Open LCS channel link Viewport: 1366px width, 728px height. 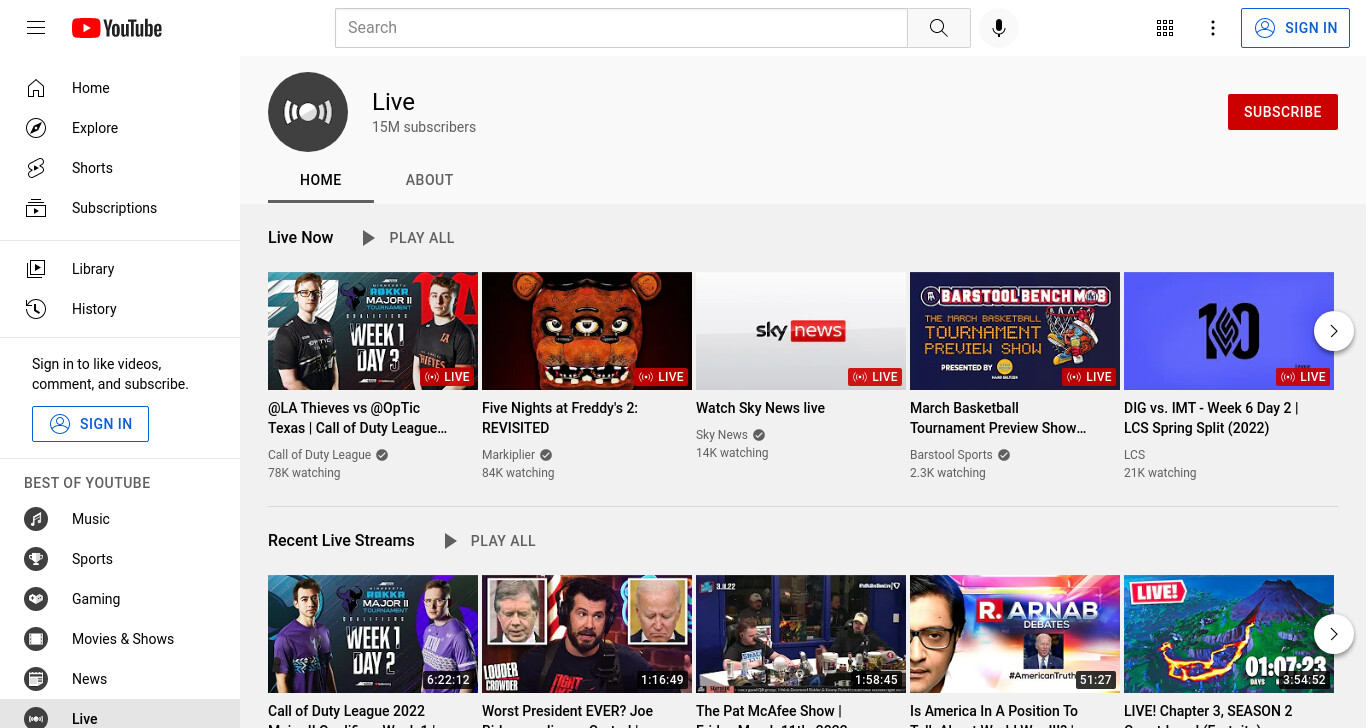pyautogui.click(x=1134, y=455)
